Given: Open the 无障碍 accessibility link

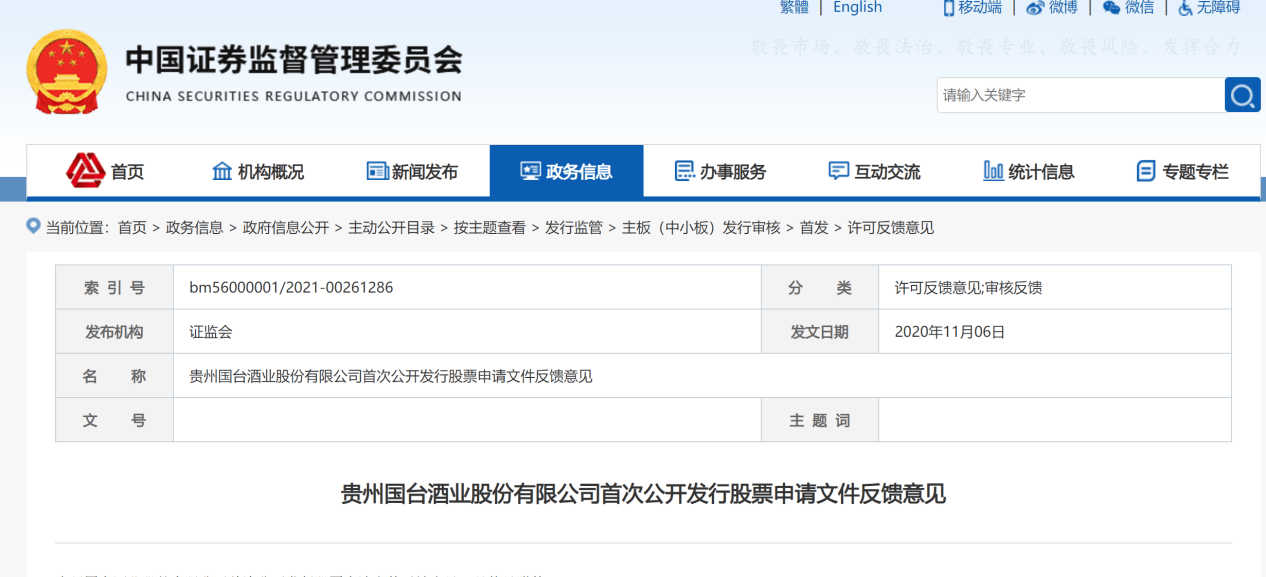Looking at the screenshot, I should pyautogui.click(x=1218, y=7).
